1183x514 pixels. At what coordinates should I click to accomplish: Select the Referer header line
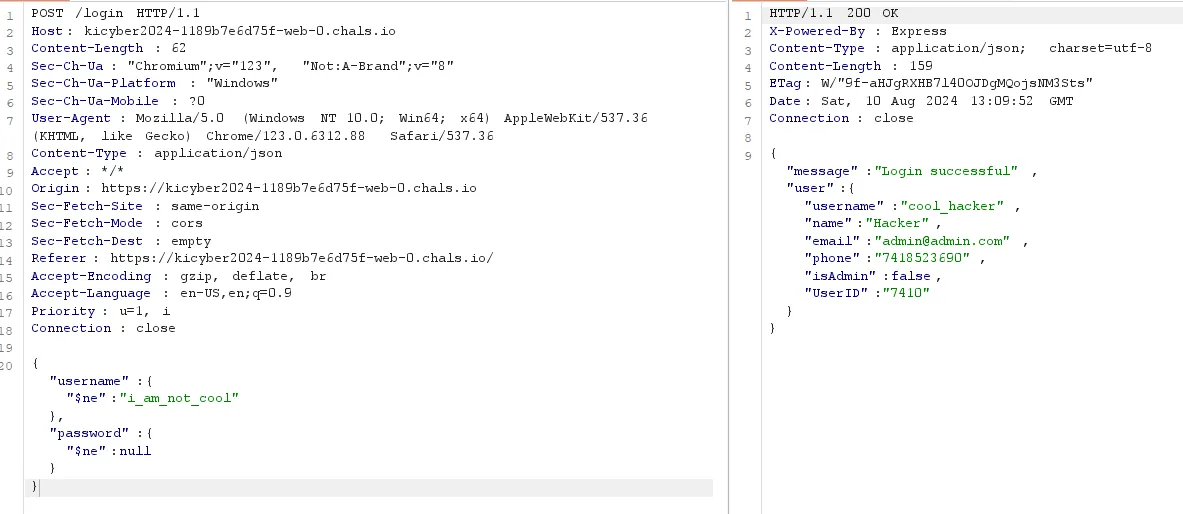[263, 258]
